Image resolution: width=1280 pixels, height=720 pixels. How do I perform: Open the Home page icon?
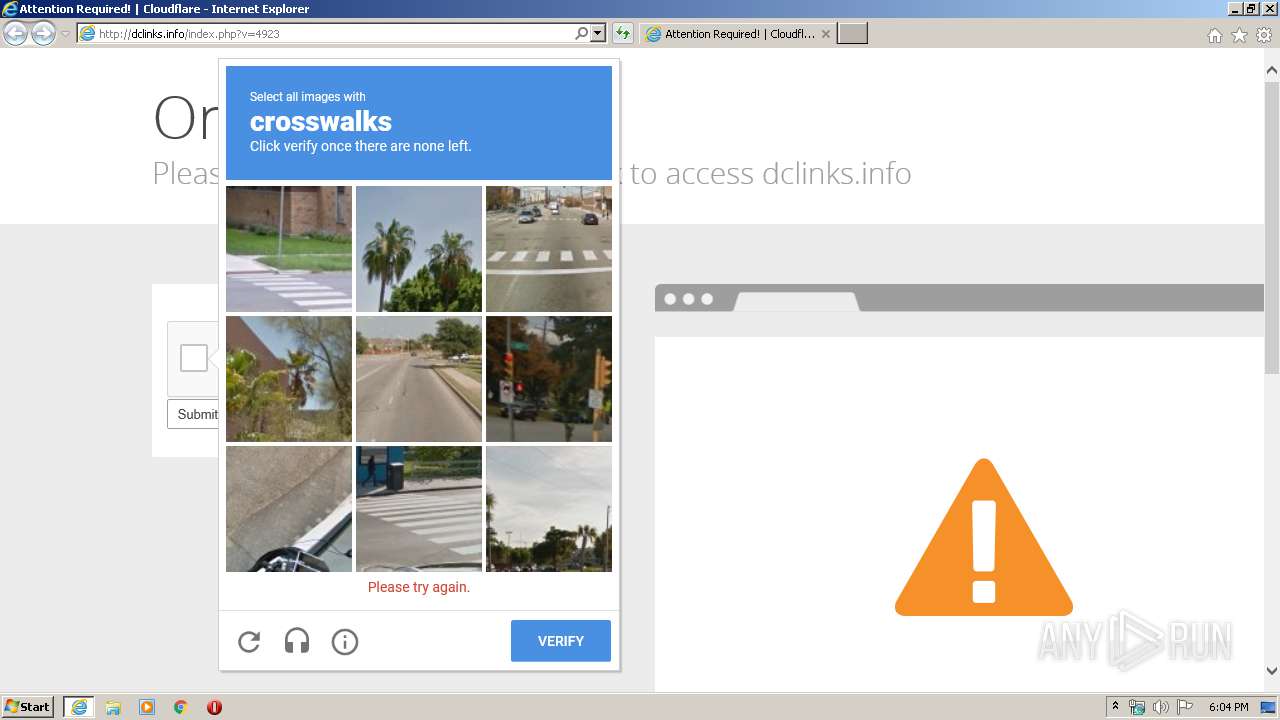coord(1215,35)
